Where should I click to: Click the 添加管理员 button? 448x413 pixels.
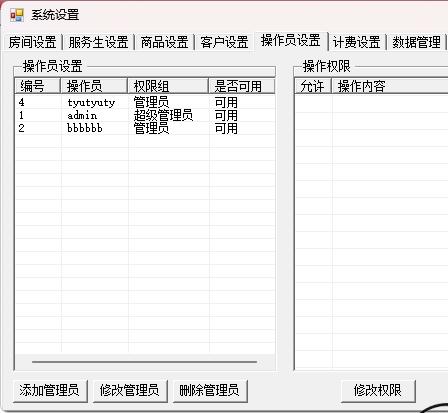click(x=50, y=390)
